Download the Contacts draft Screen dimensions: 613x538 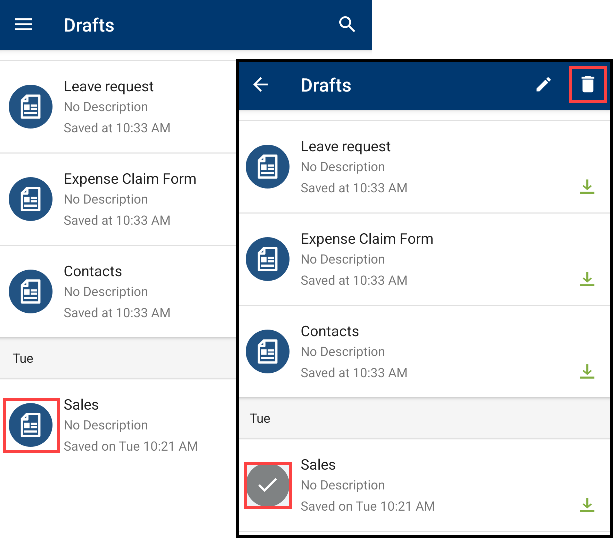(587, 371)
